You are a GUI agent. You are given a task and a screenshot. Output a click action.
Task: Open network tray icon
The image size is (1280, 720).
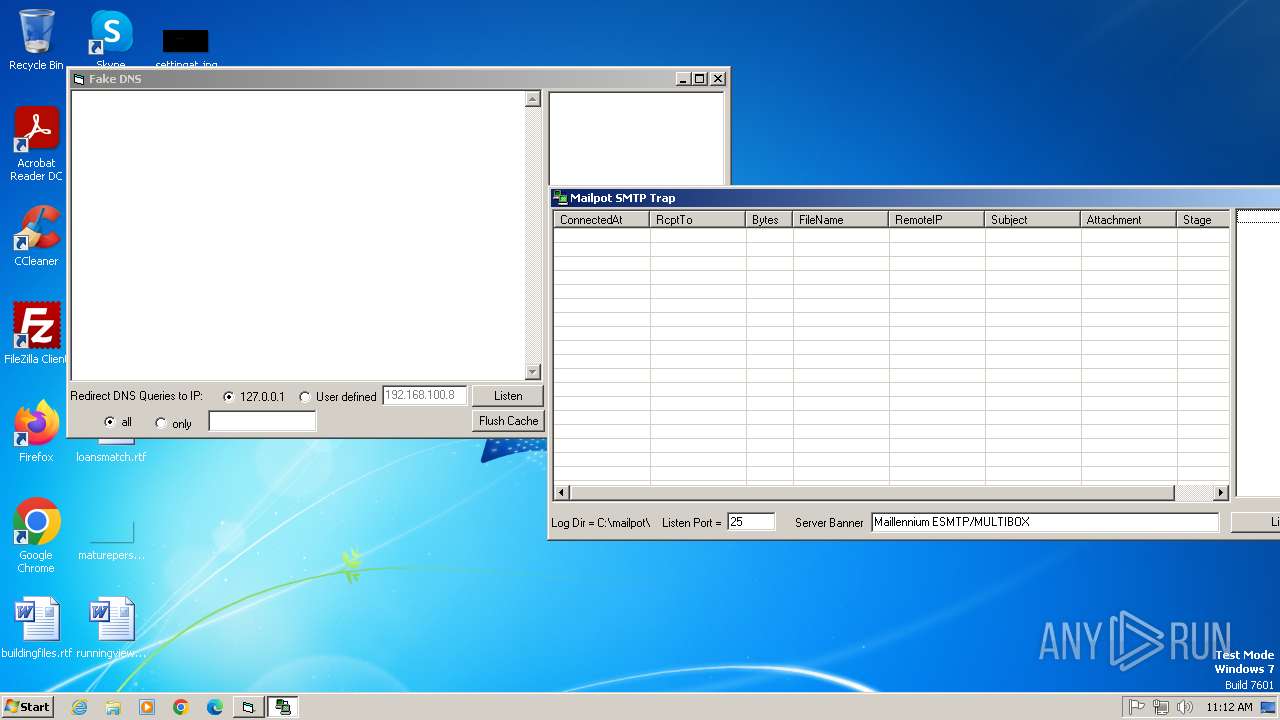click(1160, 707)
